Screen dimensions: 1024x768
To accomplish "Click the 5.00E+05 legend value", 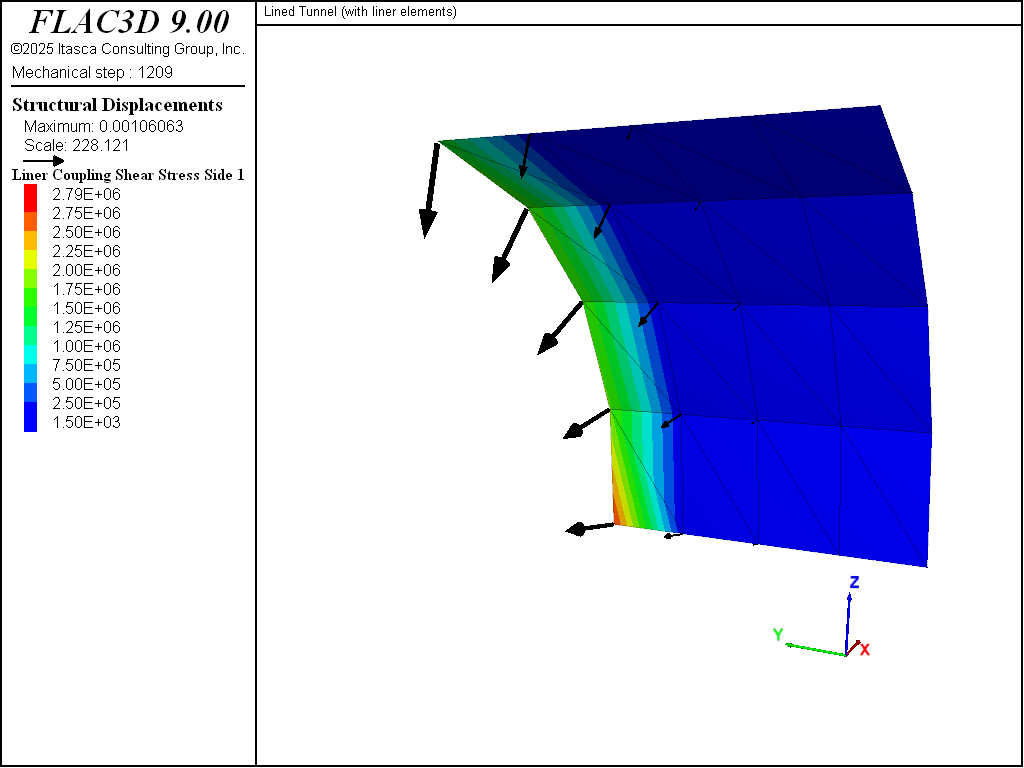I will click(x=86, y=384).
